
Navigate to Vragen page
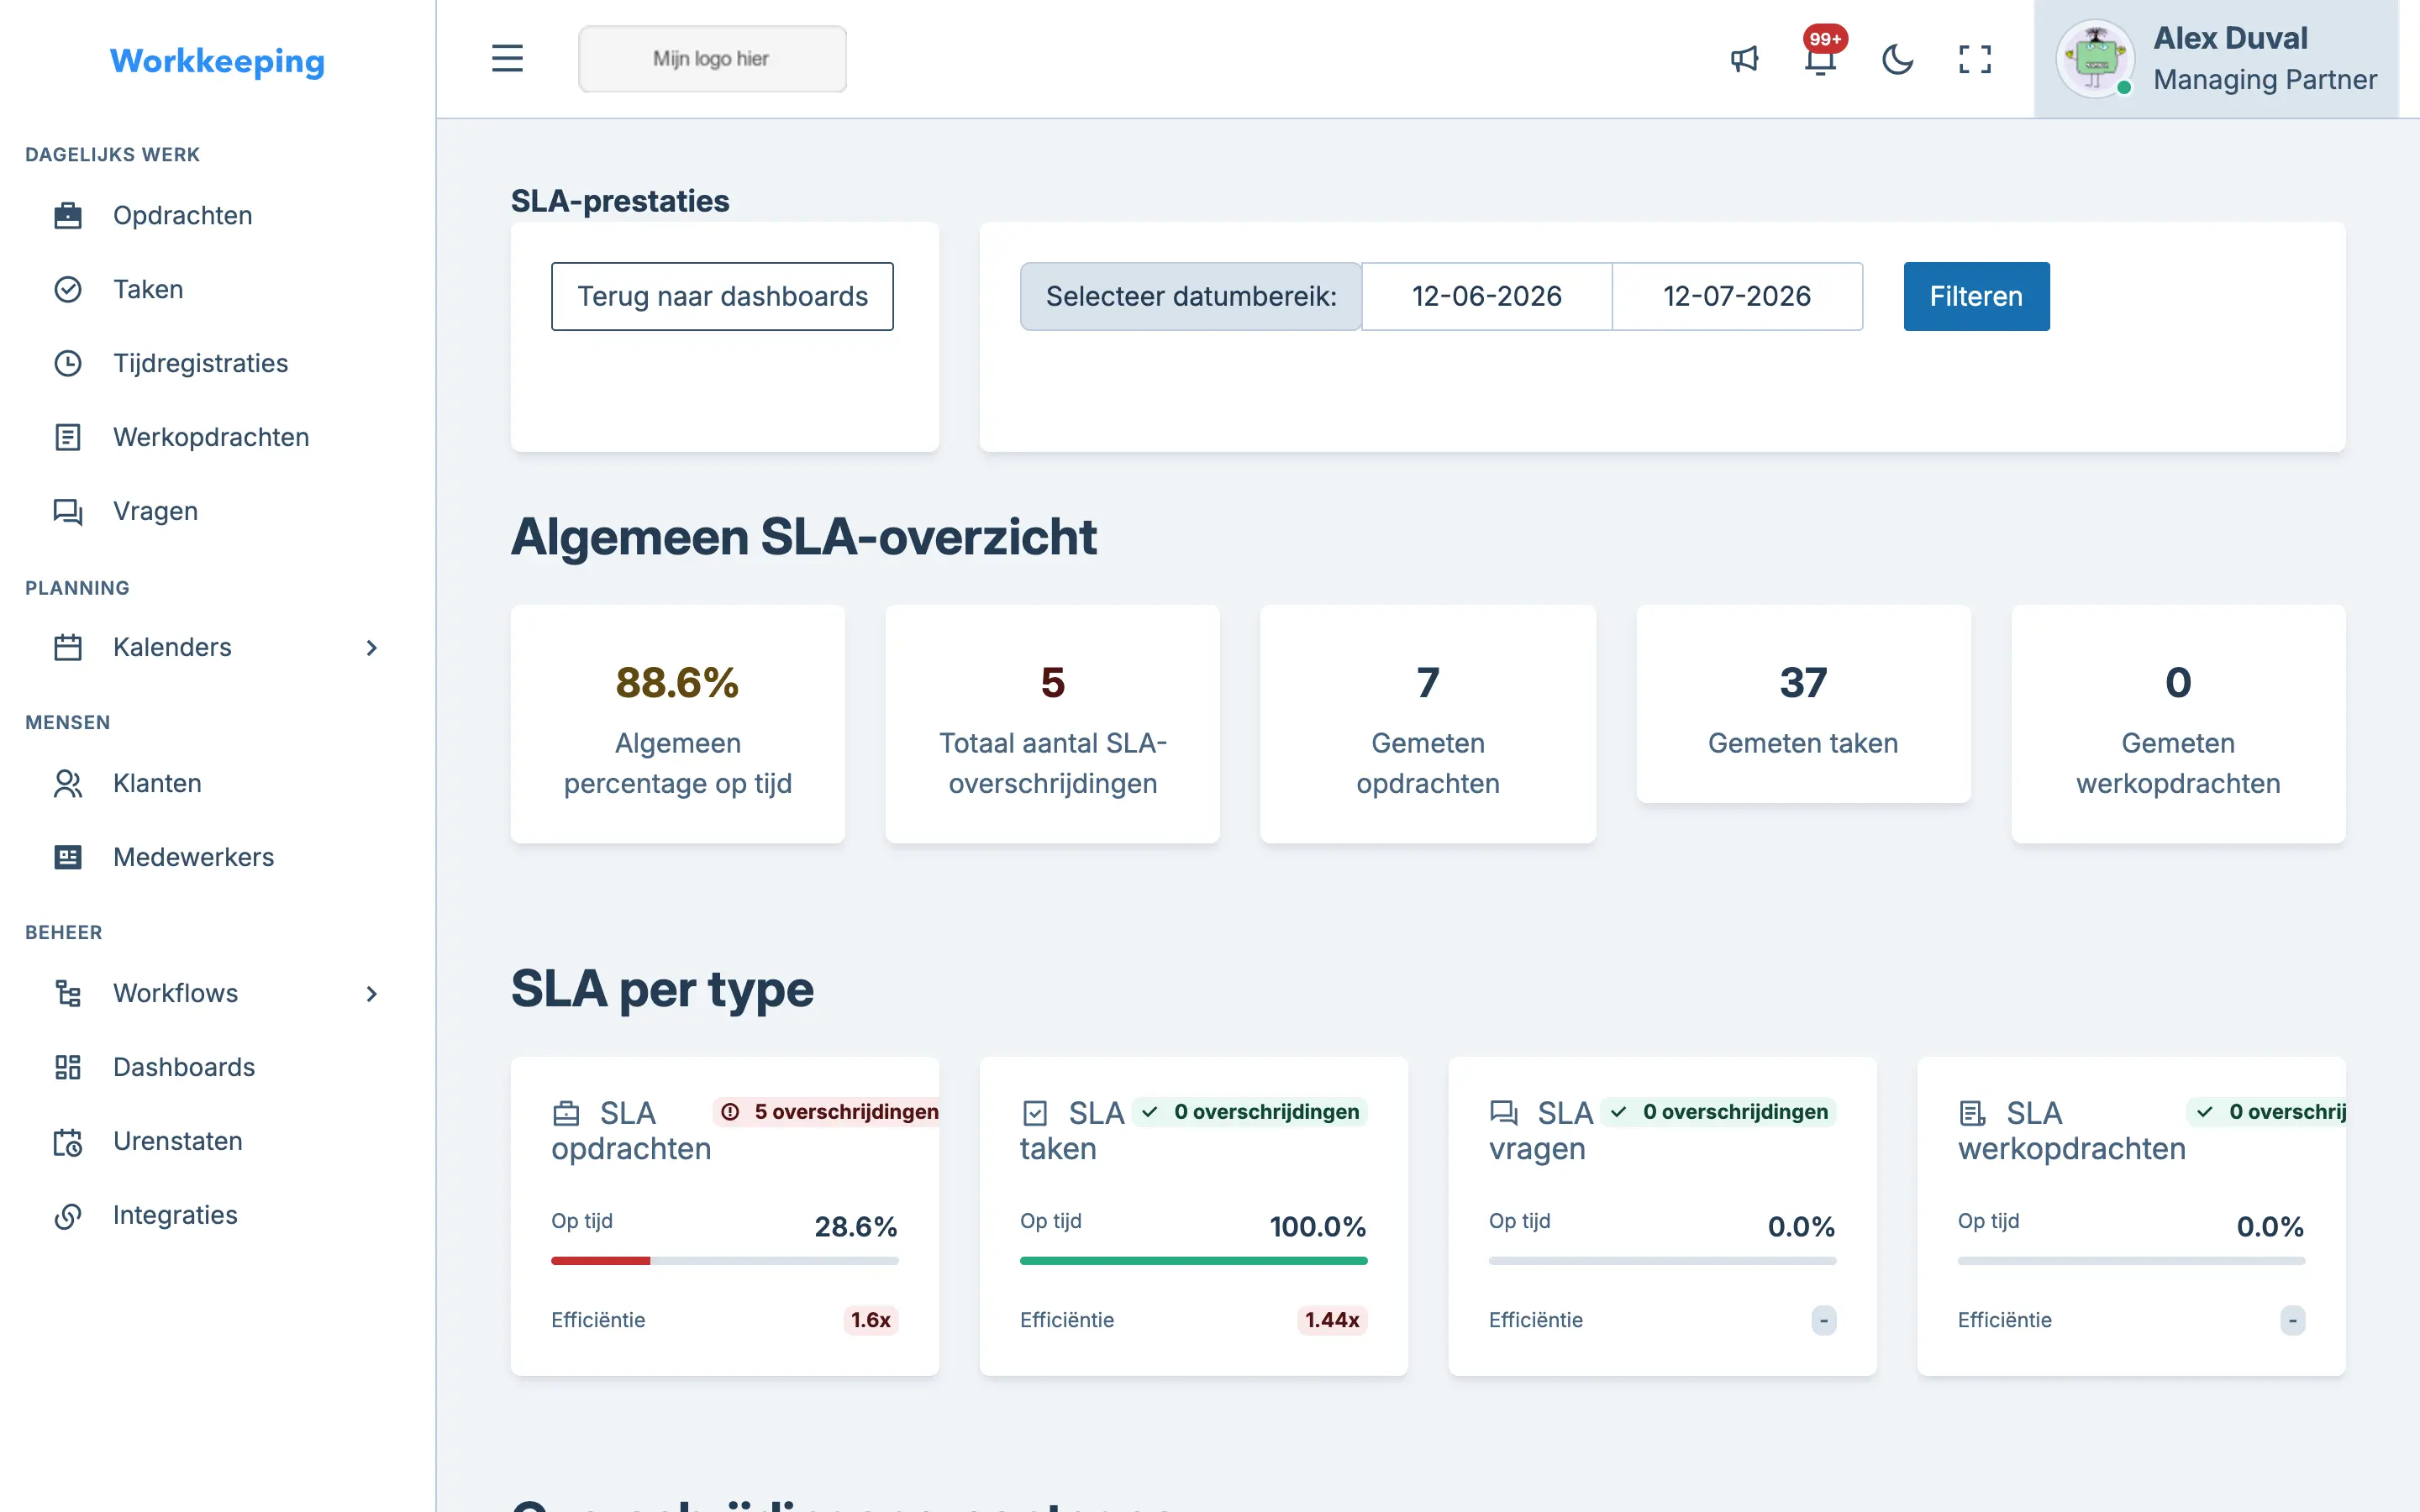point(218,511)
